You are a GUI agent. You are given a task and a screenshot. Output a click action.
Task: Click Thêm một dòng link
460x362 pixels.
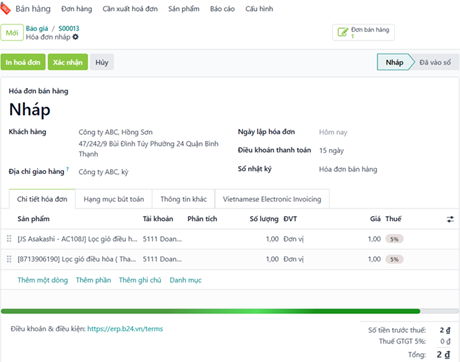pyautogui.click(x=43, y=280)
